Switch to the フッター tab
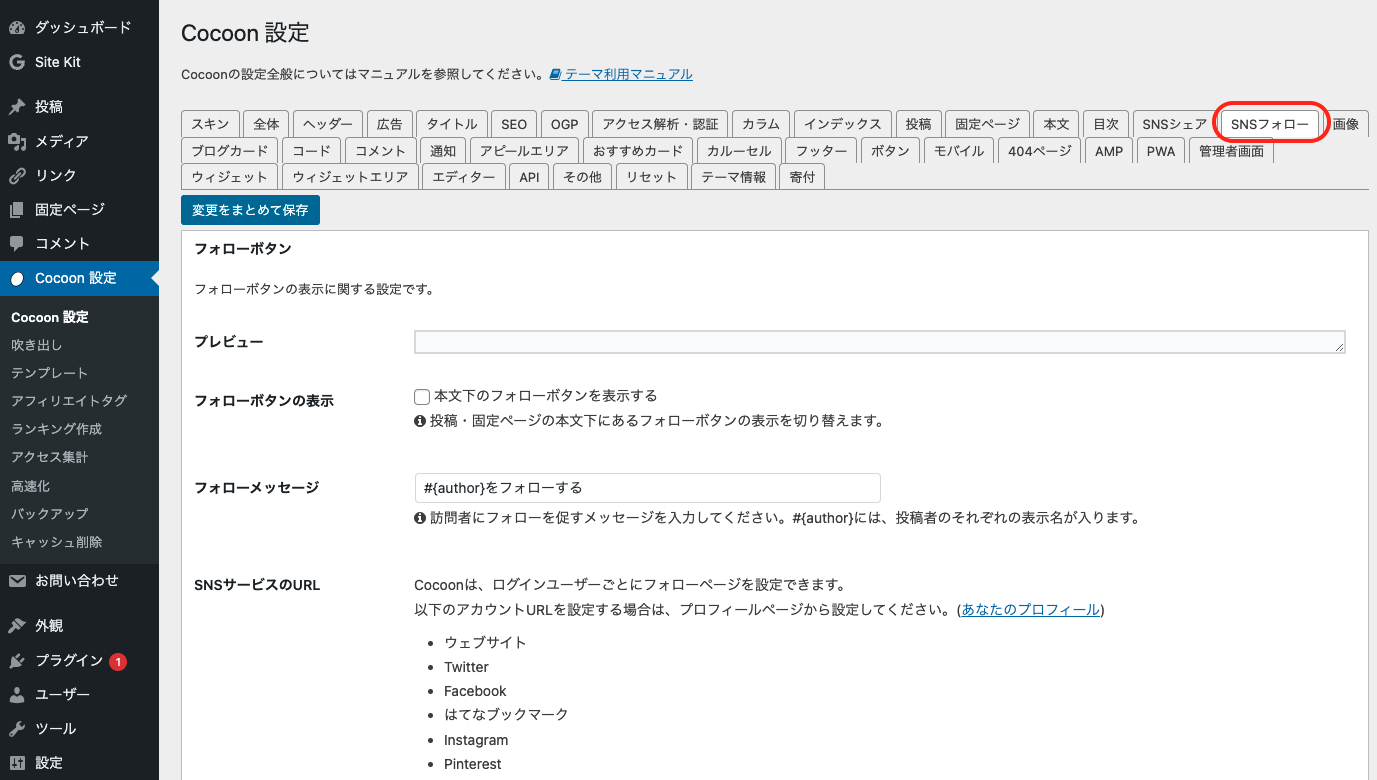This screenshot has height=780, width=1377. 821,151
